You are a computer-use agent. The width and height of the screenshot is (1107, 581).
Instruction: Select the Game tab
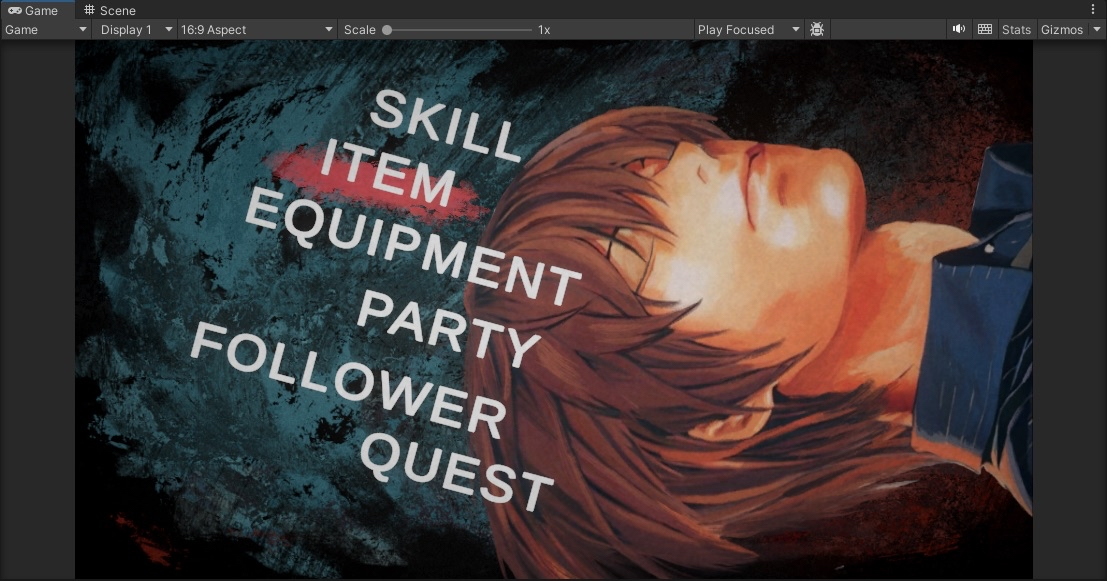[40, 10]
